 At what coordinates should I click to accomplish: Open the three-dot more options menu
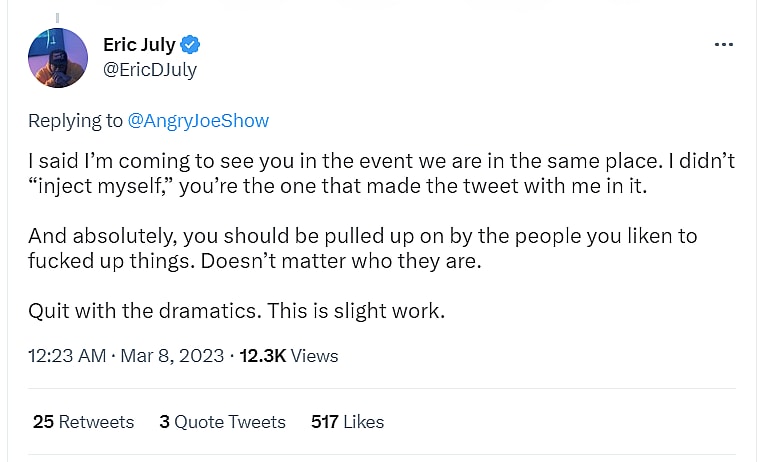[x=724, y=45]
